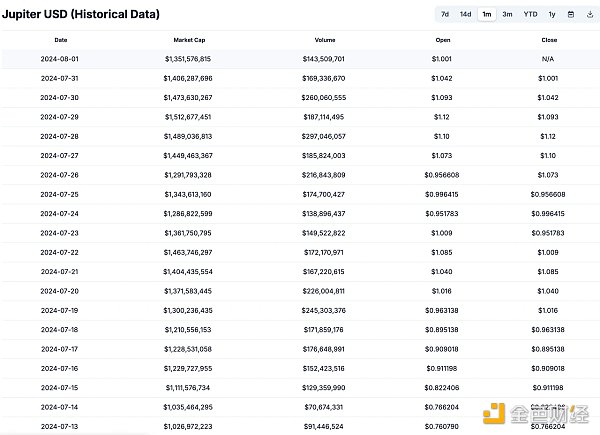Click the 2024-07-28 market cap value
The height and width of the screenshot is (435, 600).
click(188, 136)
